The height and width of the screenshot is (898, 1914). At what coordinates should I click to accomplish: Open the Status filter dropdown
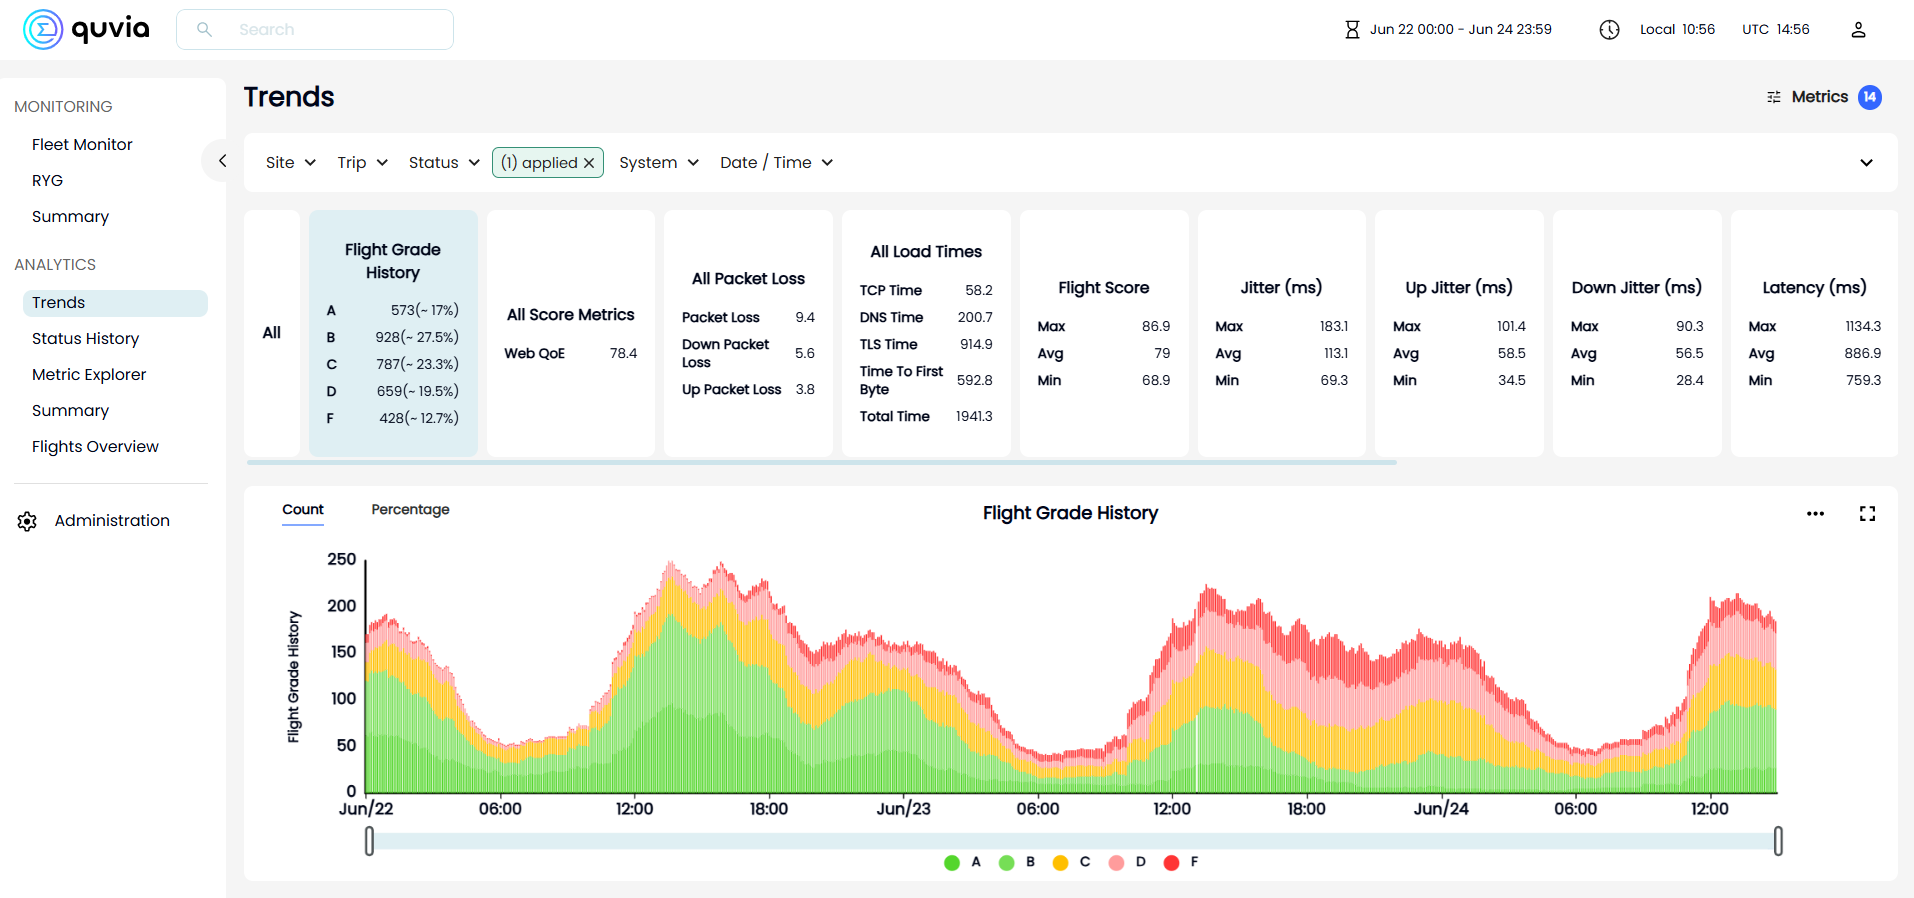coord(444,163)
